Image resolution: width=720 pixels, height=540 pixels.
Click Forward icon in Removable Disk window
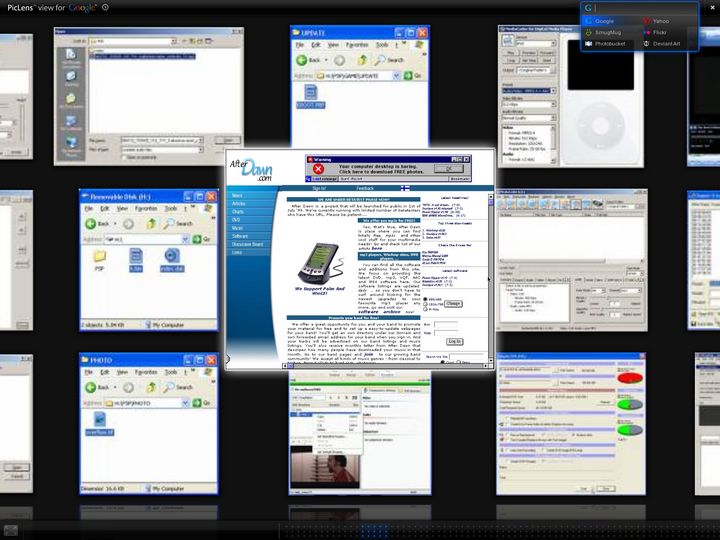click(x=129, y=224)
